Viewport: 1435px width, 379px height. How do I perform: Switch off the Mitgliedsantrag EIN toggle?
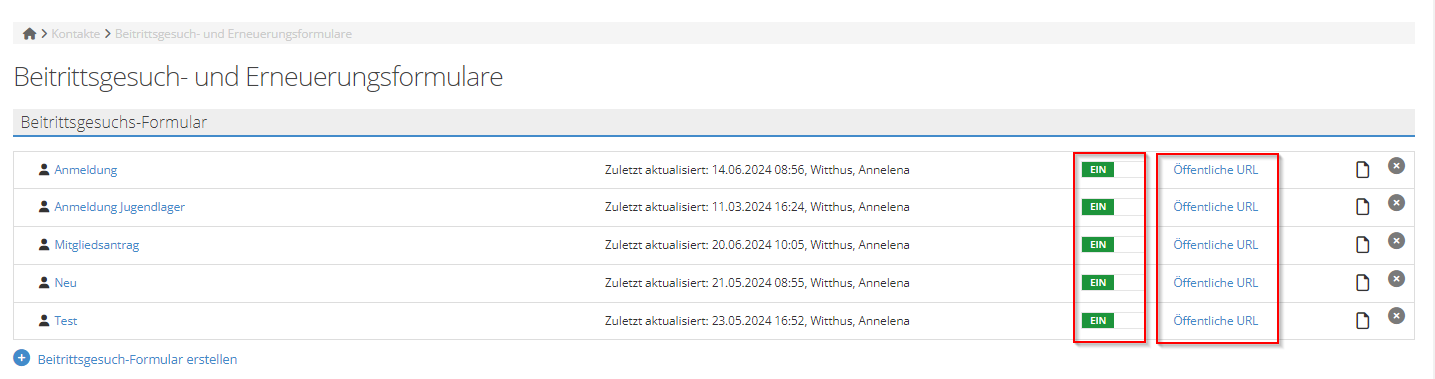(x=1111, y=244)
